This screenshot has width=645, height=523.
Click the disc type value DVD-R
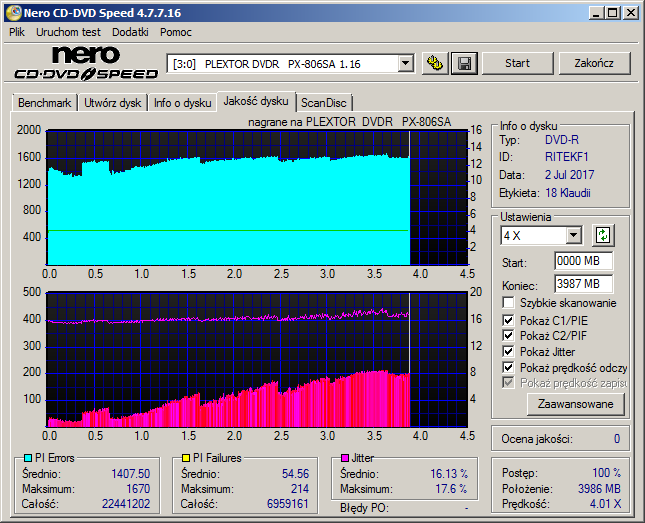pos(561,140)
